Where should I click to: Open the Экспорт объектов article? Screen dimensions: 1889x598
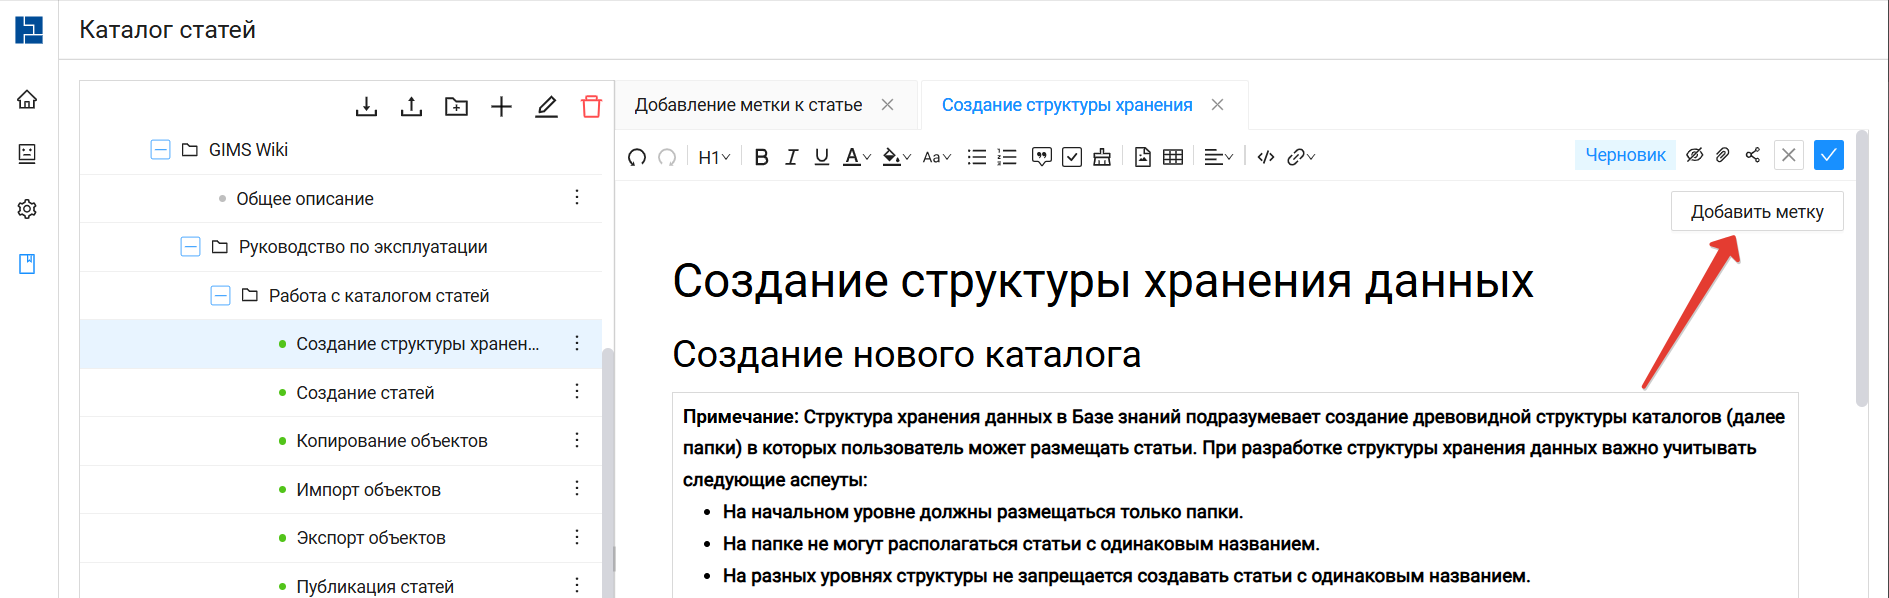coord(371,538)
